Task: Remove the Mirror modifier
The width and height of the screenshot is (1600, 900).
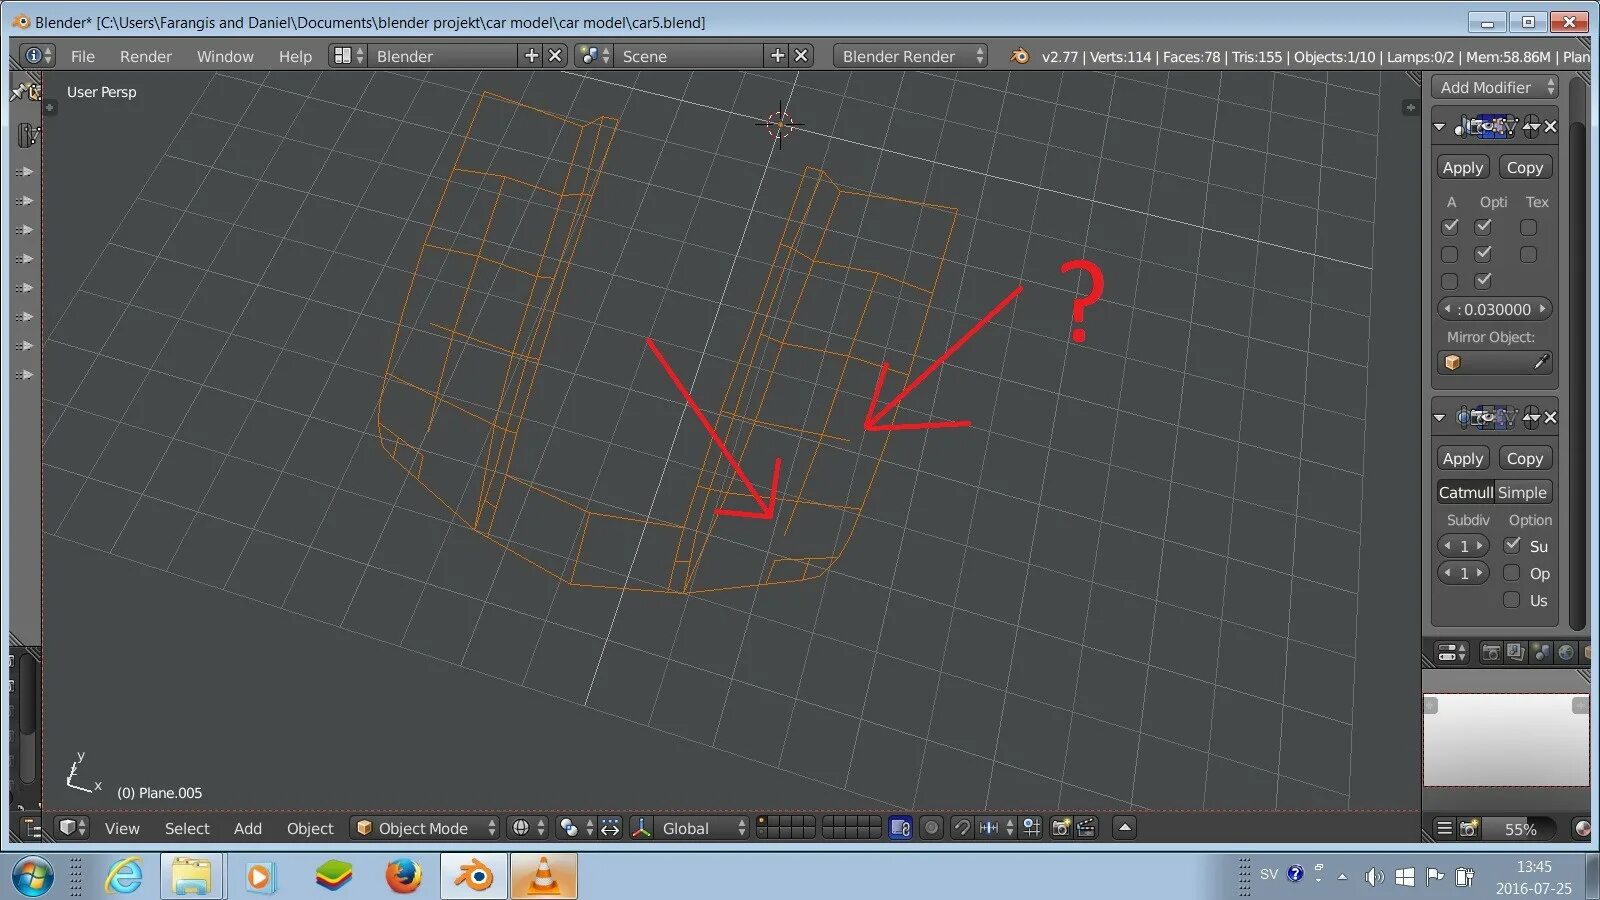Action: click(1550, 127)
